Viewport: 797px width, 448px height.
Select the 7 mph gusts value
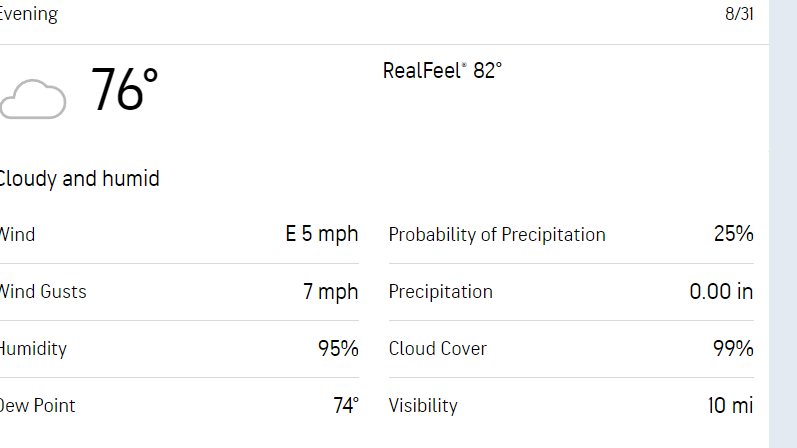[x=330, y=292]
